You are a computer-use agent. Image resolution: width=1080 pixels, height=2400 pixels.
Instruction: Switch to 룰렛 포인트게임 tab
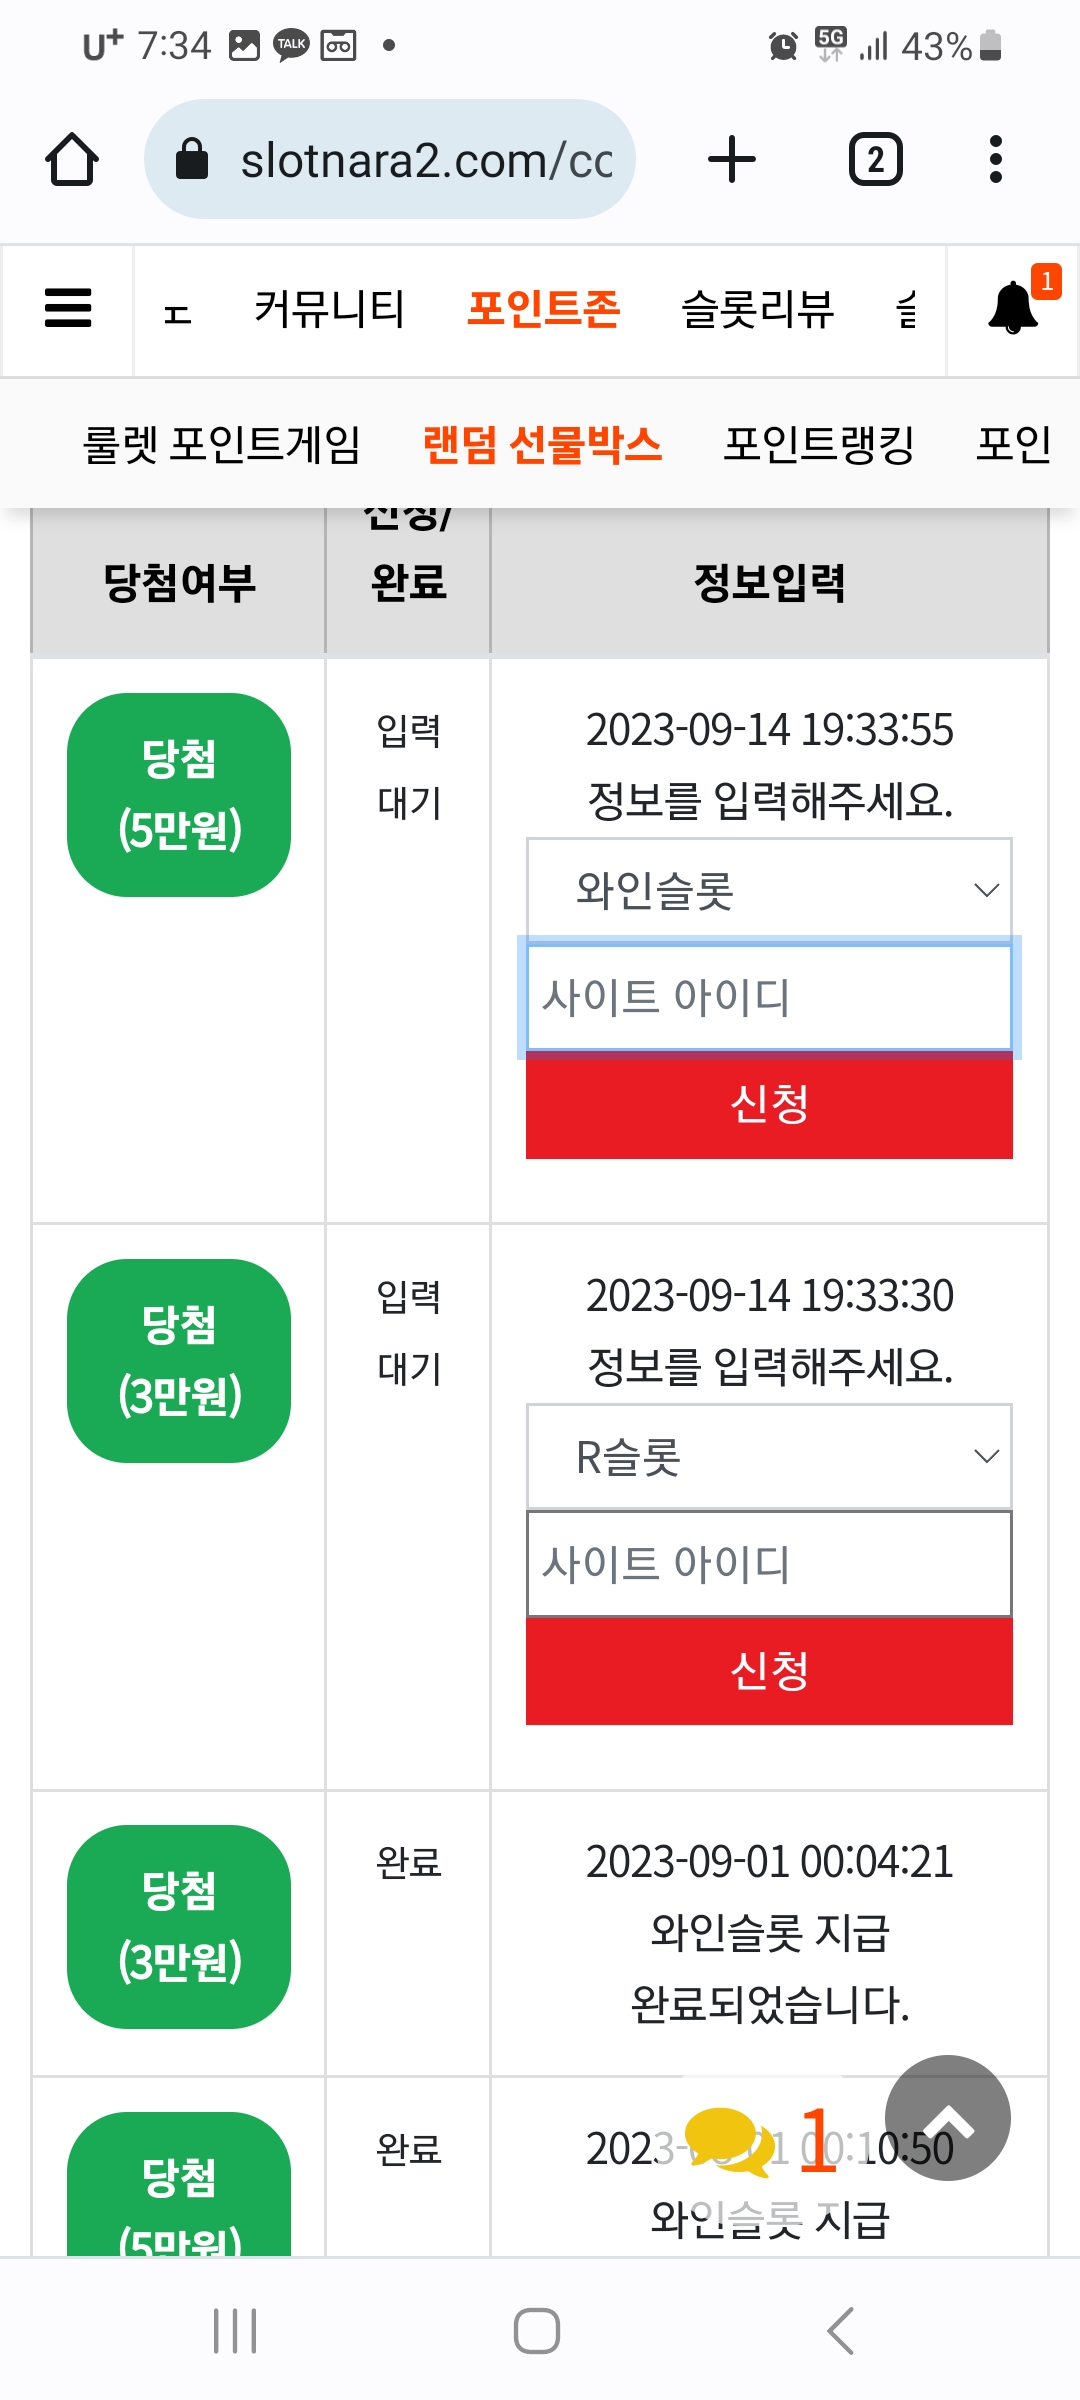click(221, 444)
